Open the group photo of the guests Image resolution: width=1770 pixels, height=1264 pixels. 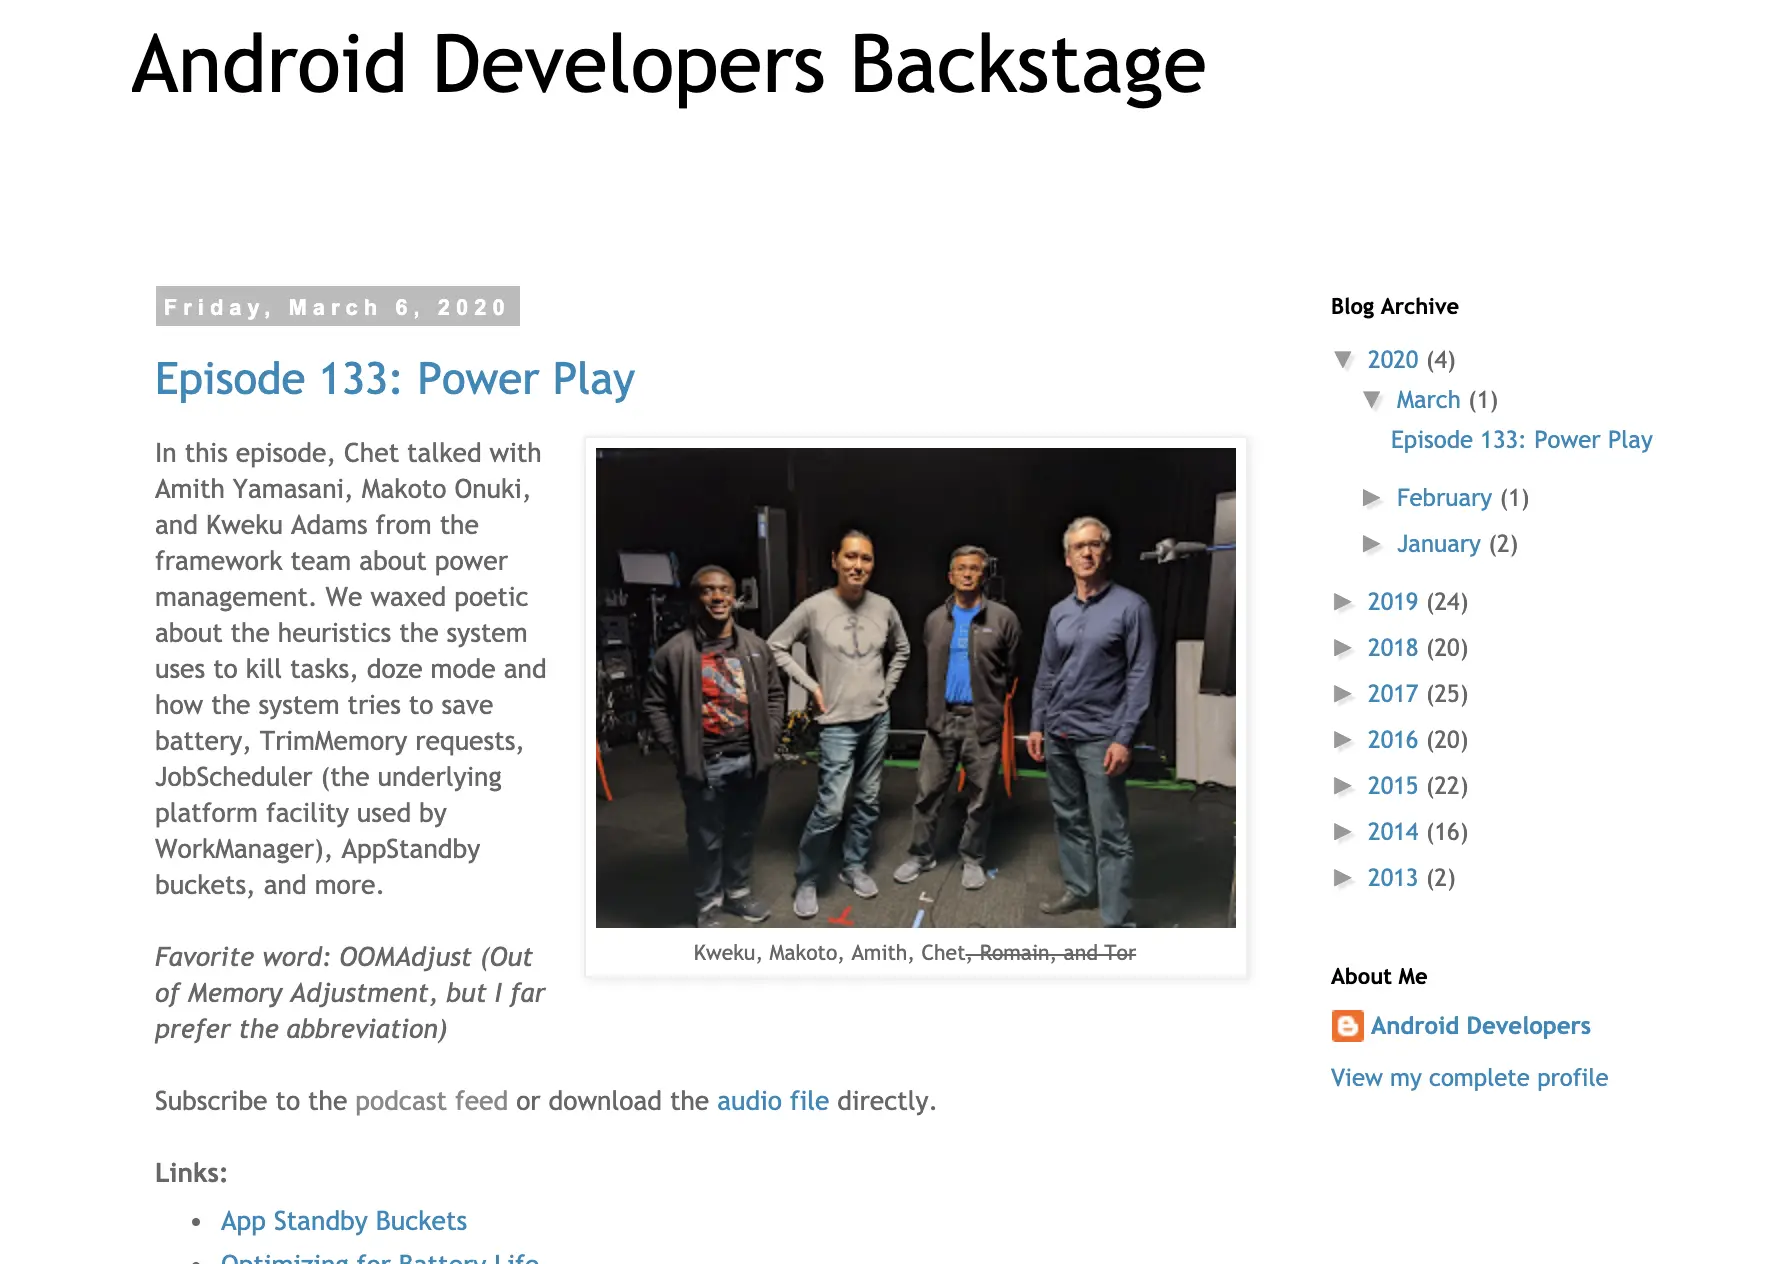(916, 688)
